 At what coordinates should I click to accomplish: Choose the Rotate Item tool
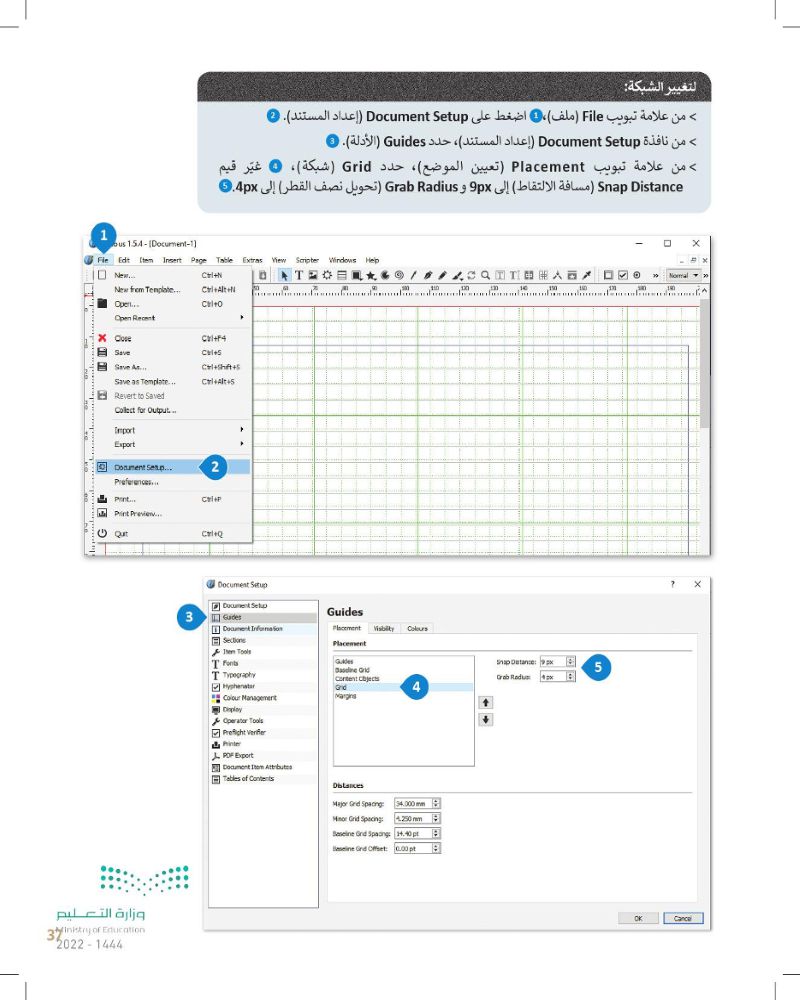471,276
